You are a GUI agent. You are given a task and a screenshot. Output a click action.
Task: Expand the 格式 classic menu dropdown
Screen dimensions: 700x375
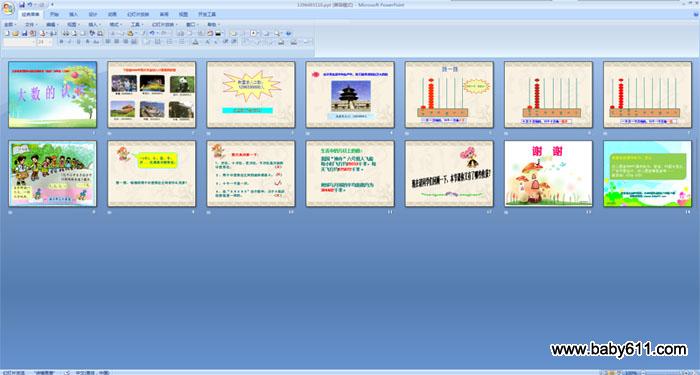(116, 25)
